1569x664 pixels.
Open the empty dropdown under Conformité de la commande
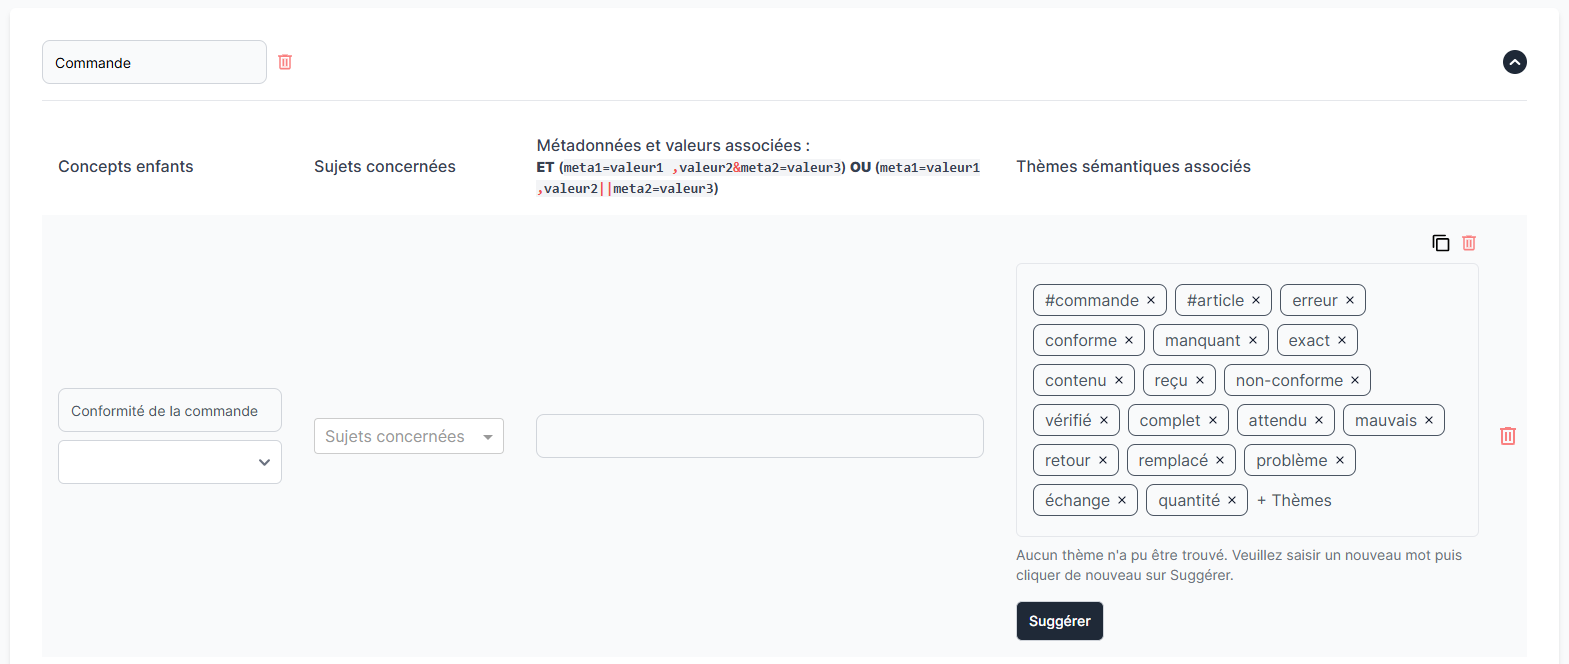170,462
